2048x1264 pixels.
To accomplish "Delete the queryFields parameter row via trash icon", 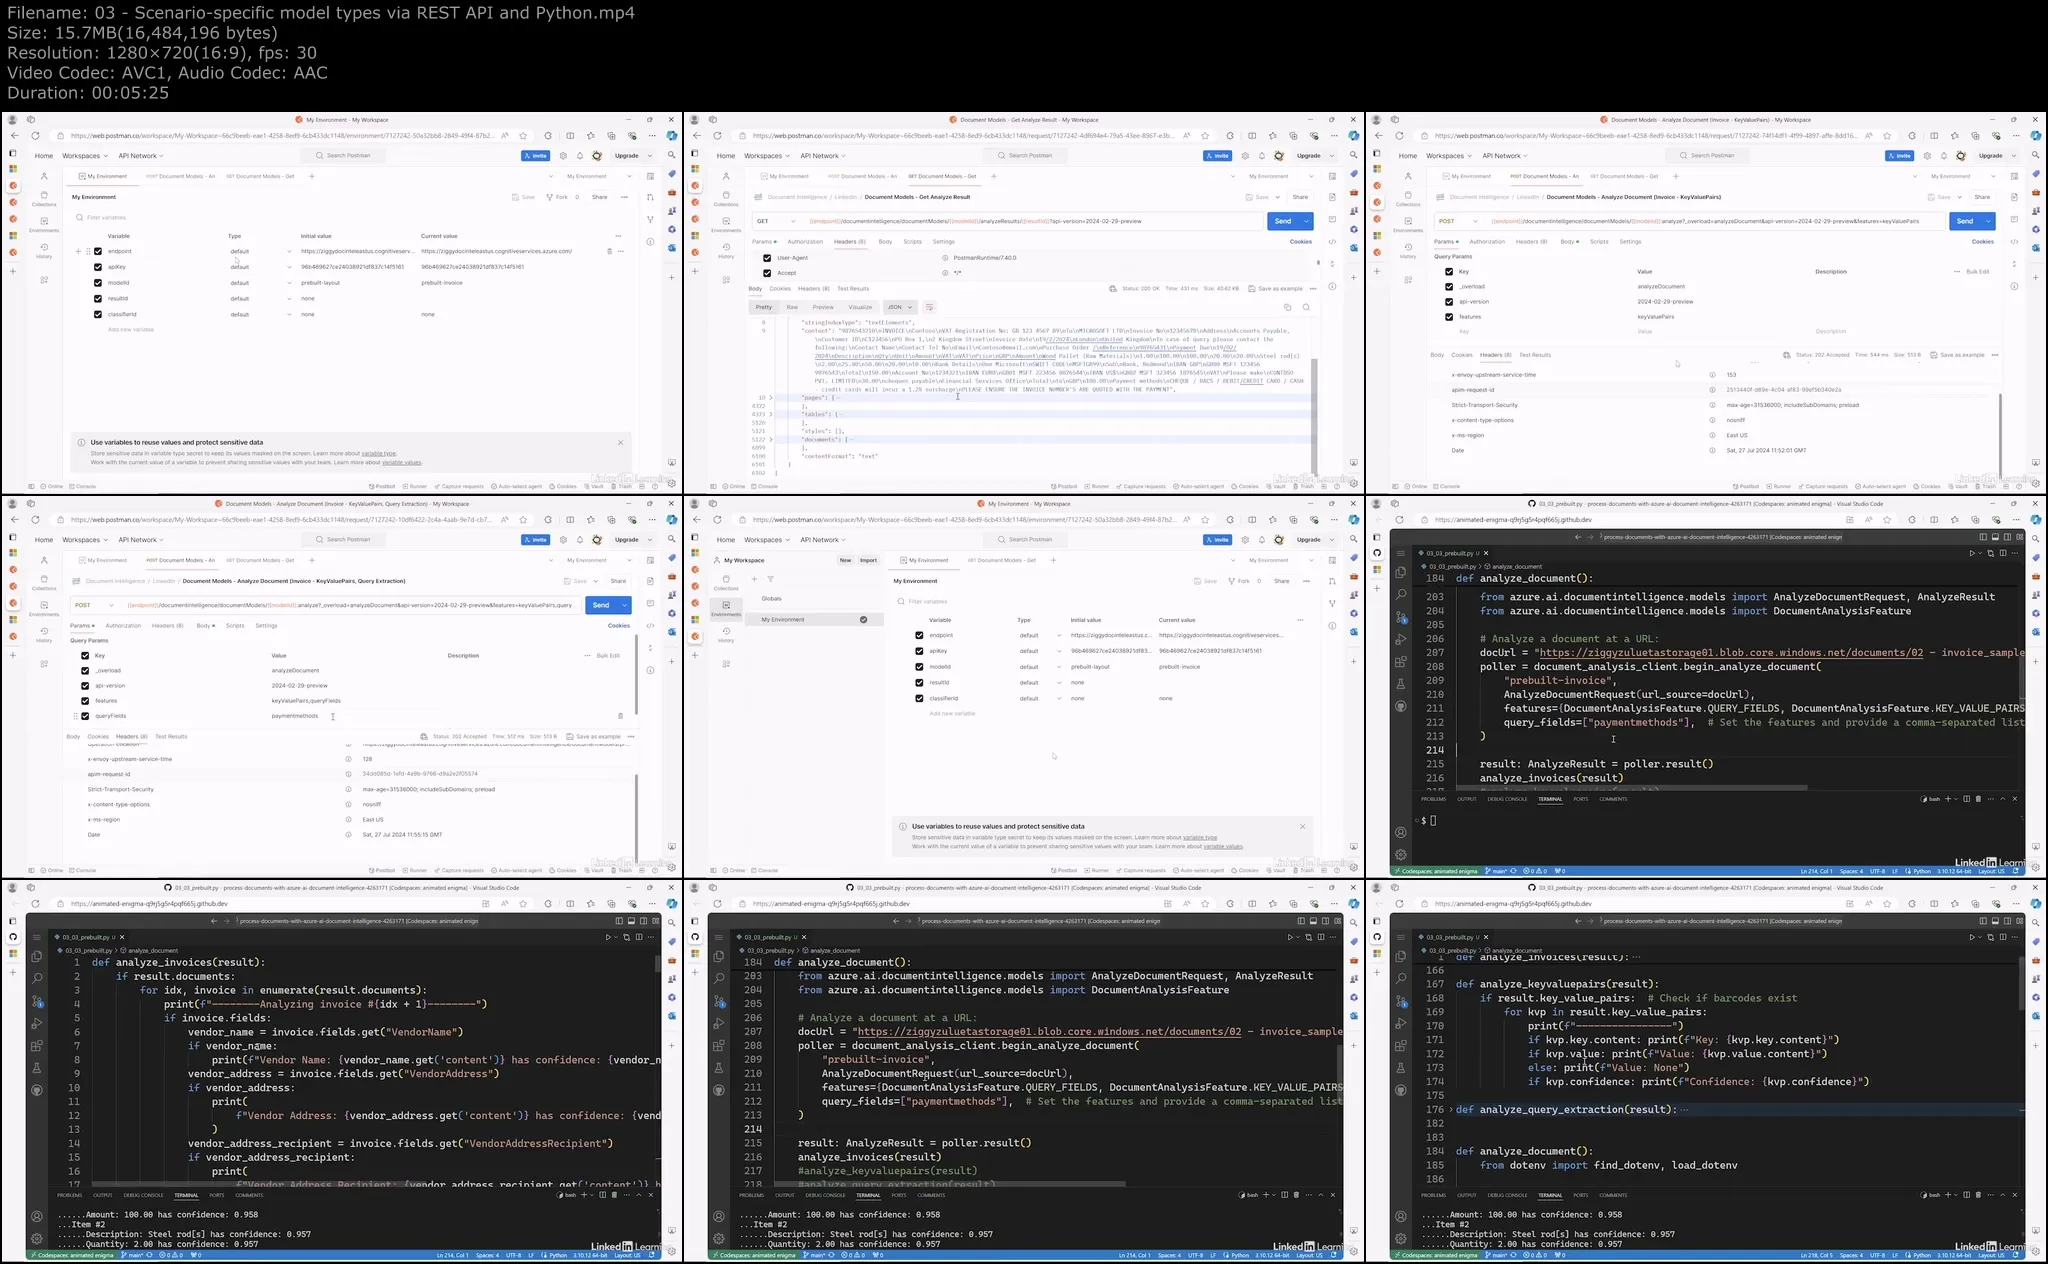I will click(620, 716).
